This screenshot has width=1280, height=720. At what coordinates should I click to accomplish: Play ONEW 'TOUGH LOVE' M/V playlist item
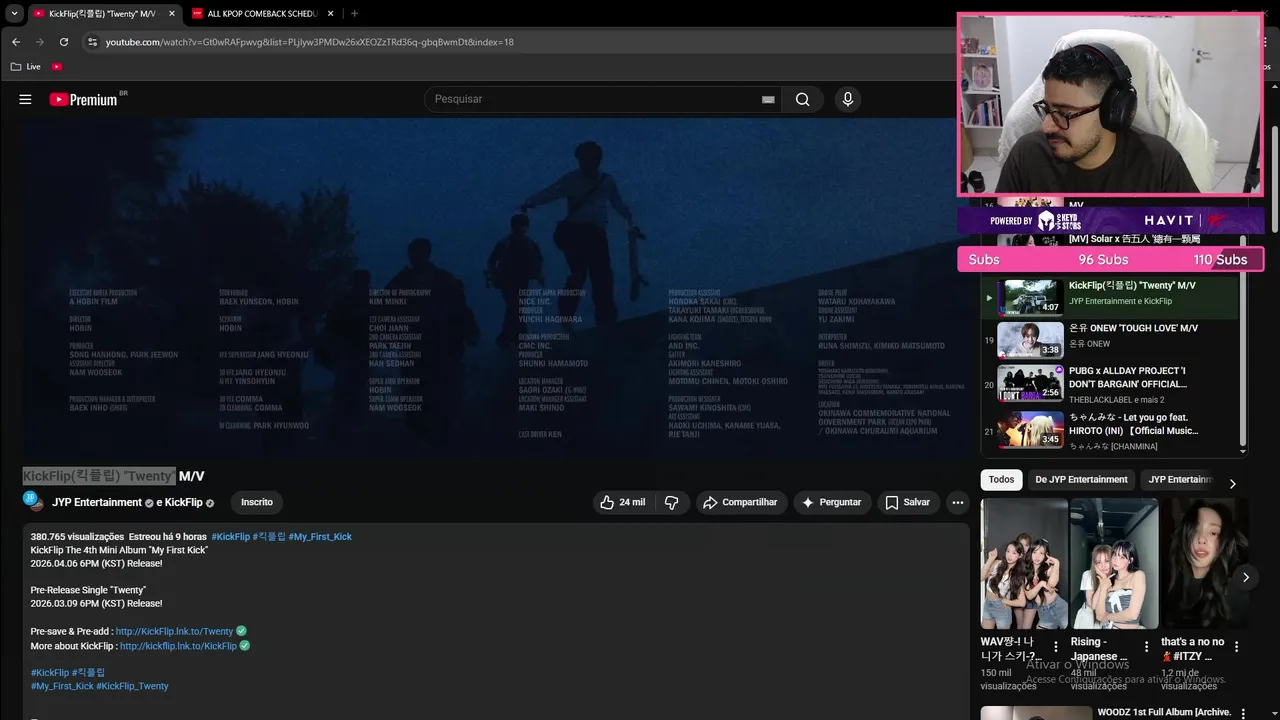pyautogui.click(x=1110, y=340)
